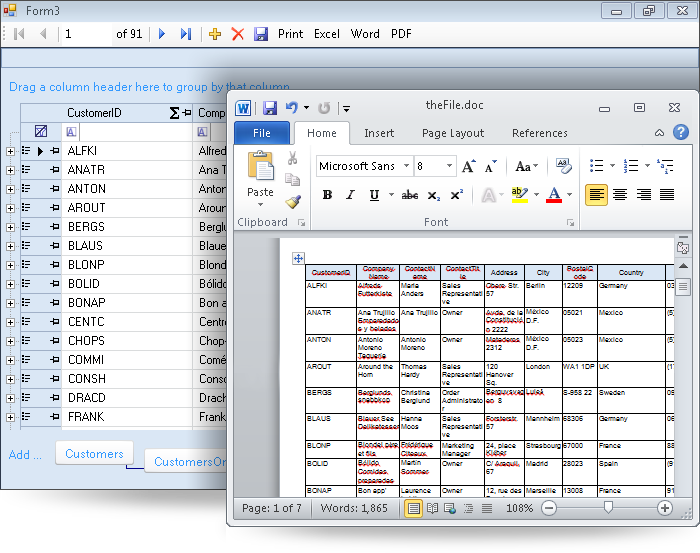Toggle pin for the BOLID row
The height and width of the screenshot is (553, 700).
click(55, 284)
